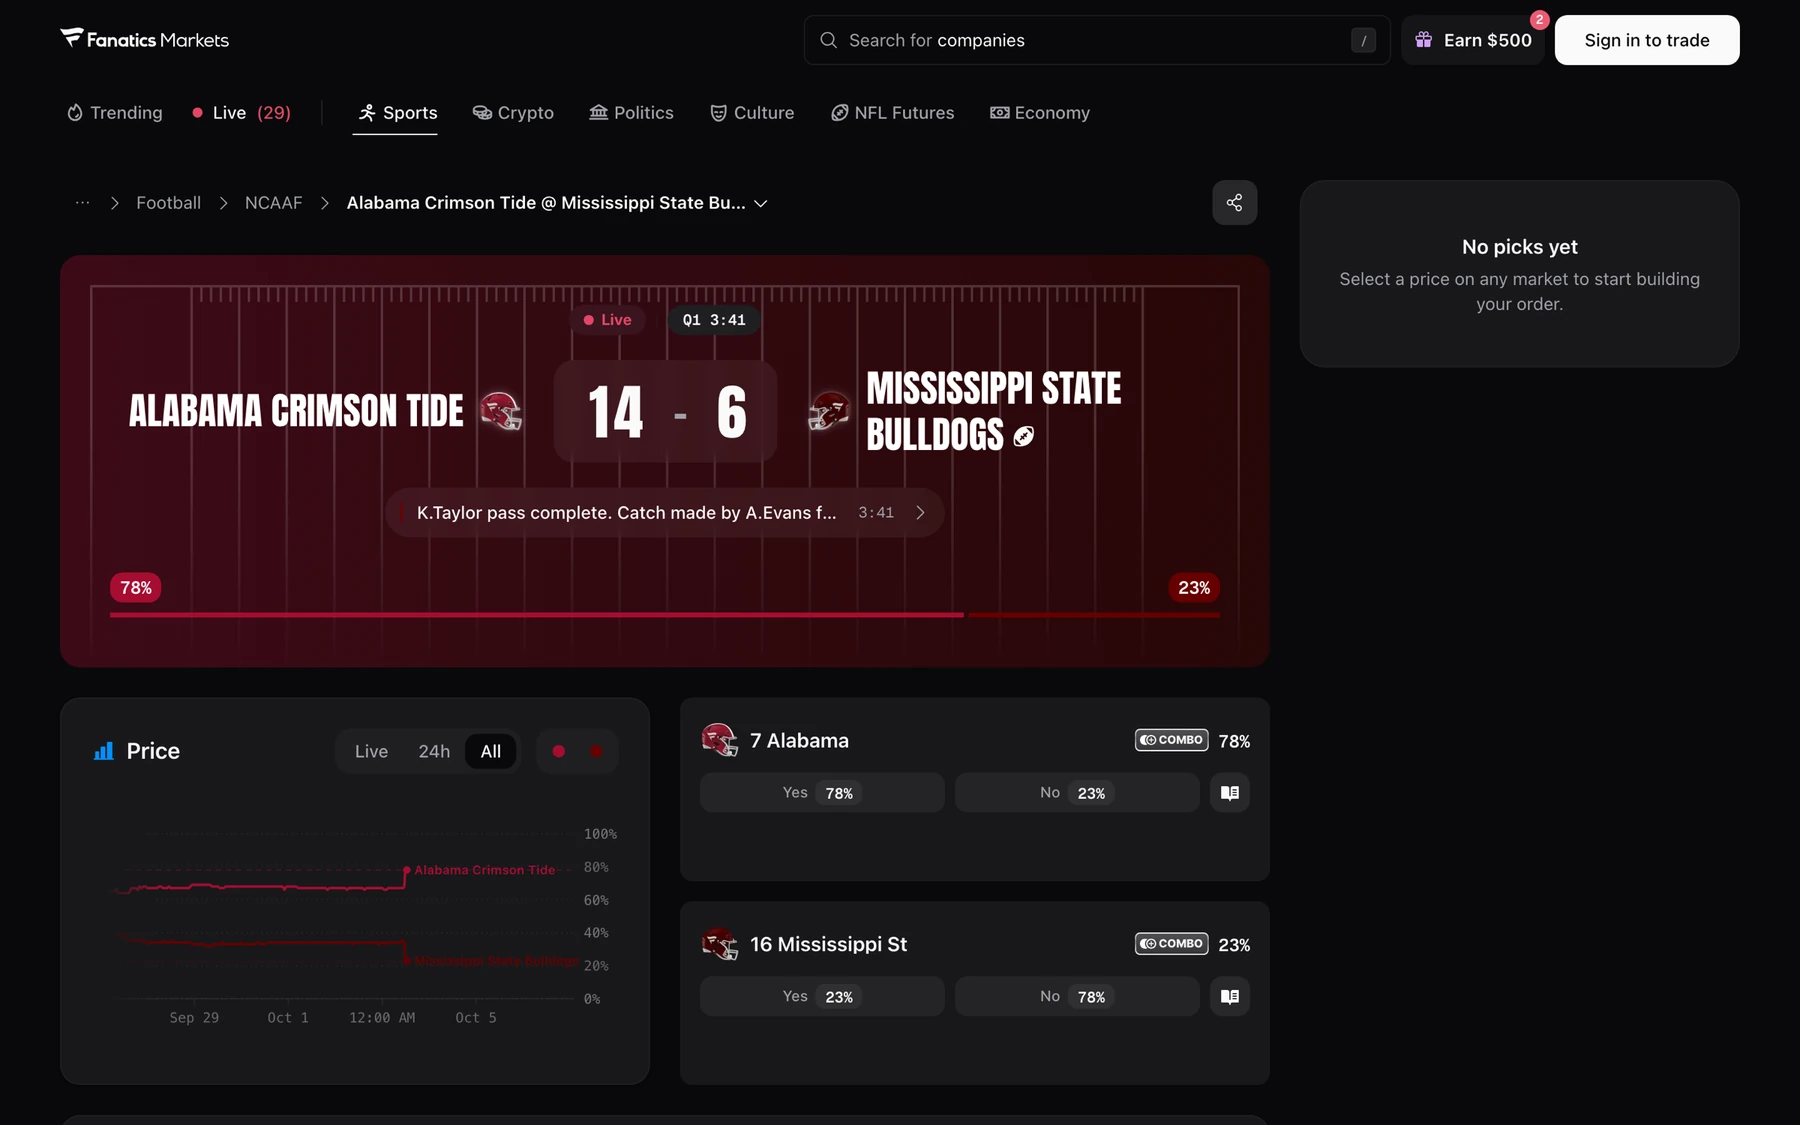
Task: Buy Yes 78% on 7 Alabama
Action: tap(822, 793)
